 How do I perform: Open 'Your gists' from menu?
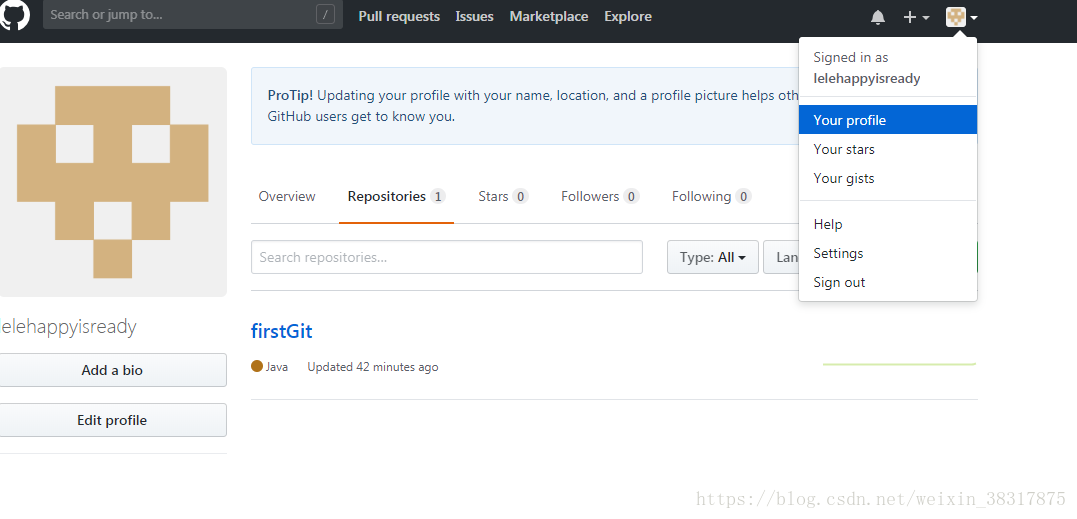[887, 178]
